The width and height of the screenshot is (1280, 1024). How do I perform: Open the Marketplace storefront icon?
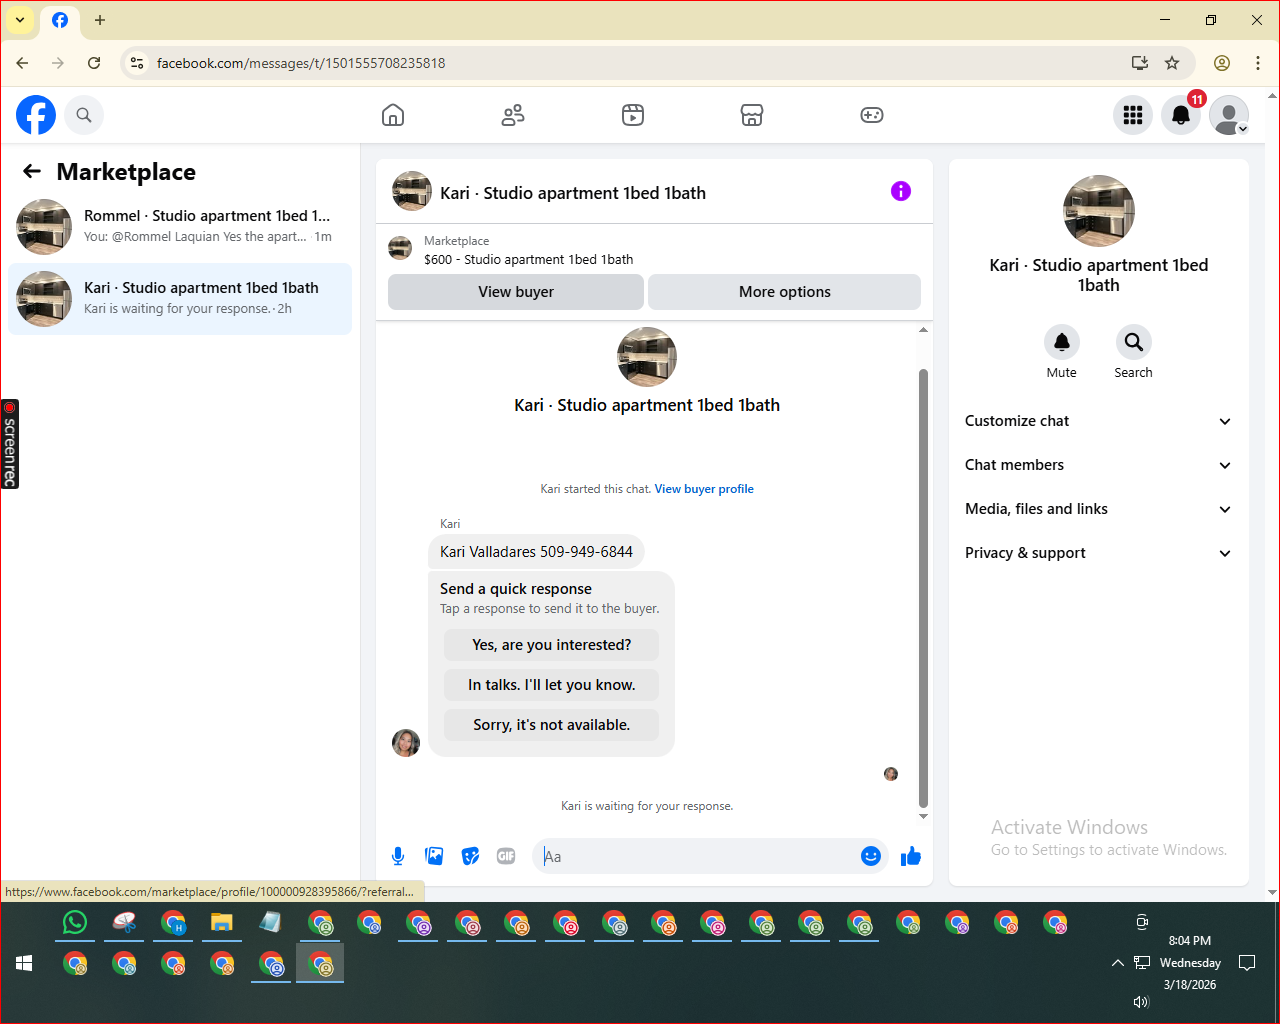[752, 115]
